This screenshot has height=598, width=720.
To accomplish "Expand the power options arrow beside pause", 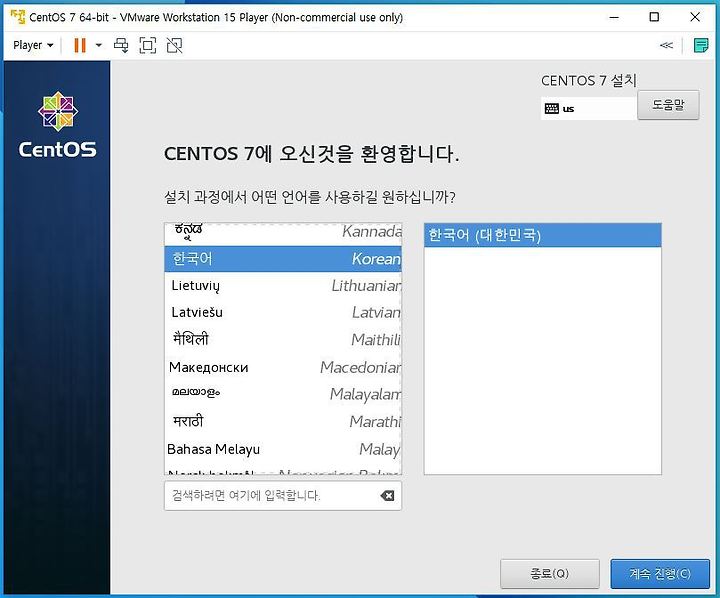I will point(99,45).
